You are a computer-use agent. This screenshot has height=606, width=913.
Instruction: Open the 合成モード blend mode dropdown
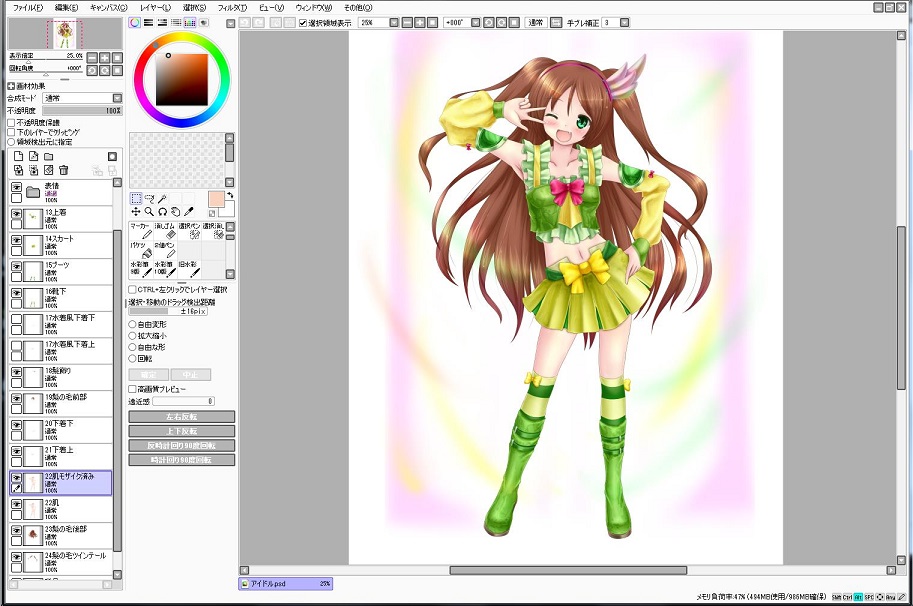click(x=117, y=98)
